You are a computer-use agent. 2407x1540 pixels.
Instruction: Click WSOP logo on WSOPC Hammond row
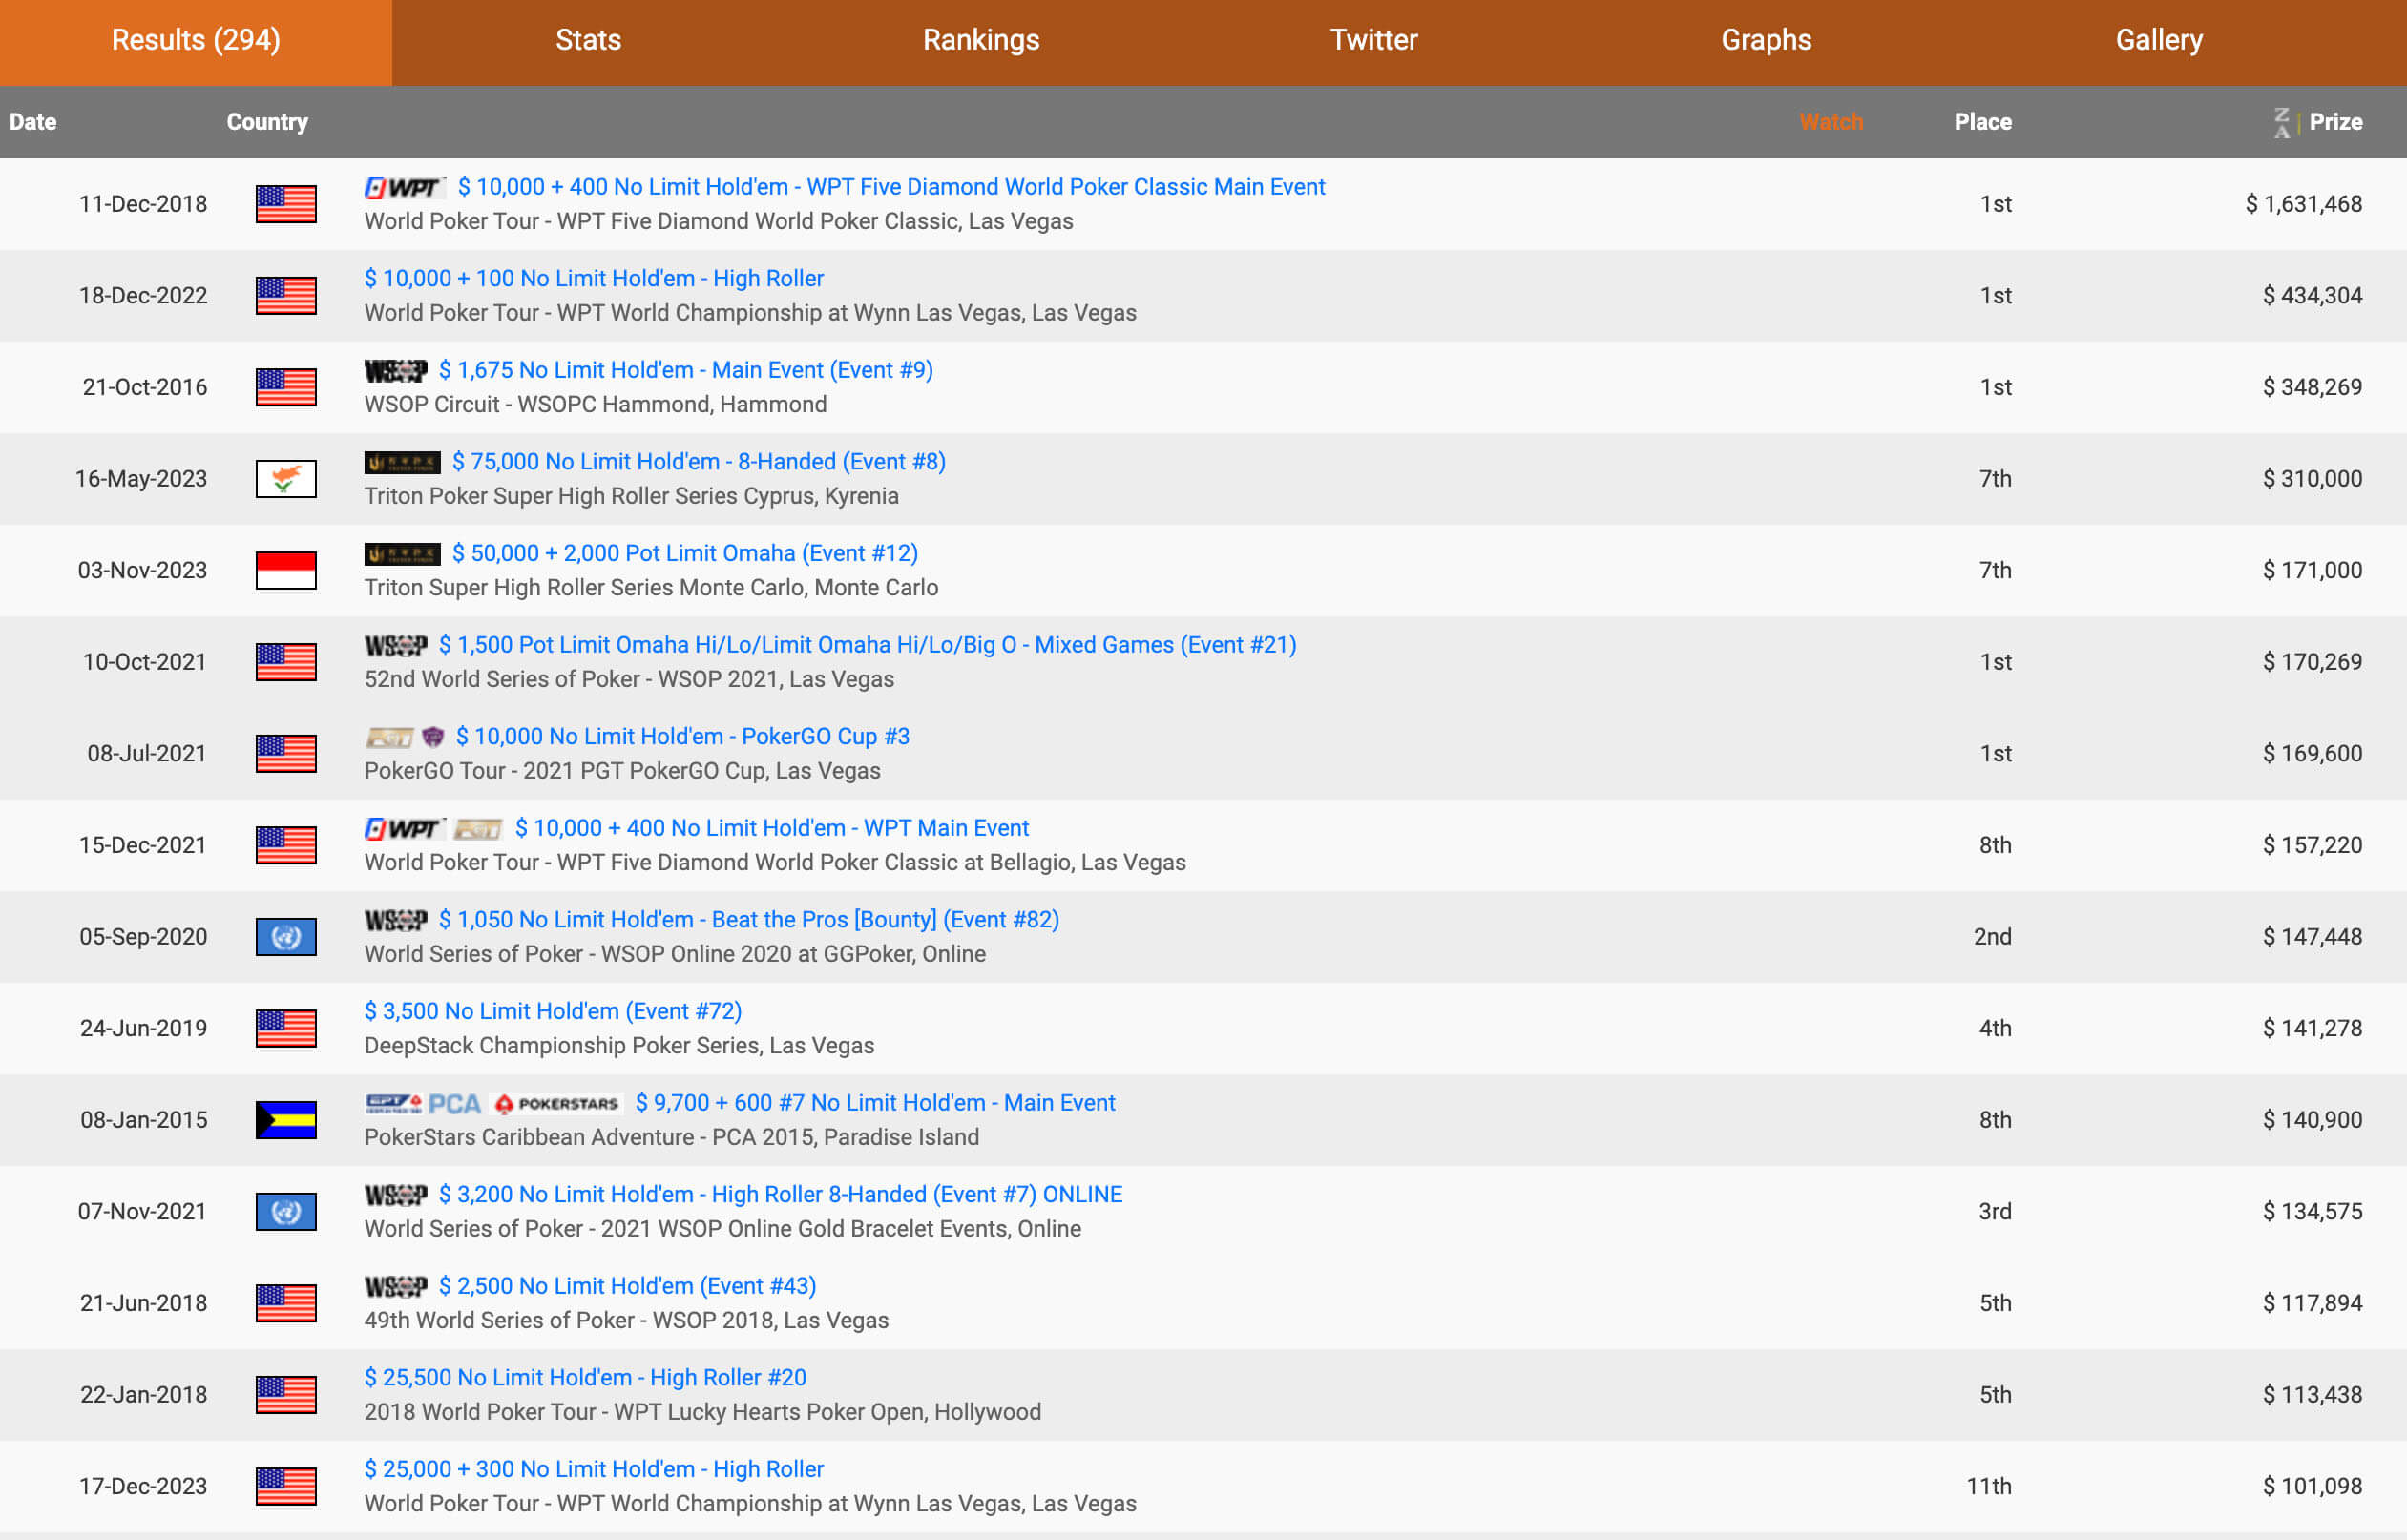[395, 371]
